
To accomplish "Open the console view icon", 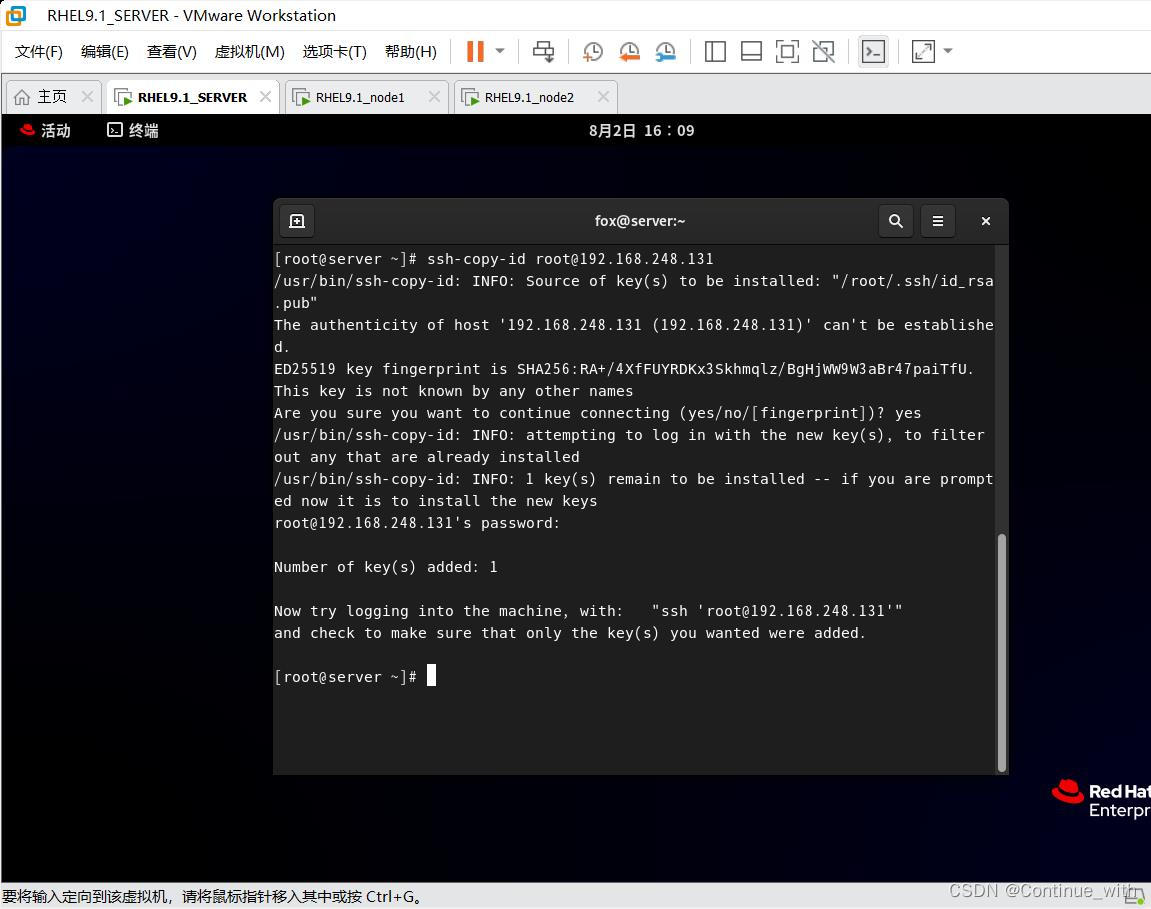I will click(874, 51).
